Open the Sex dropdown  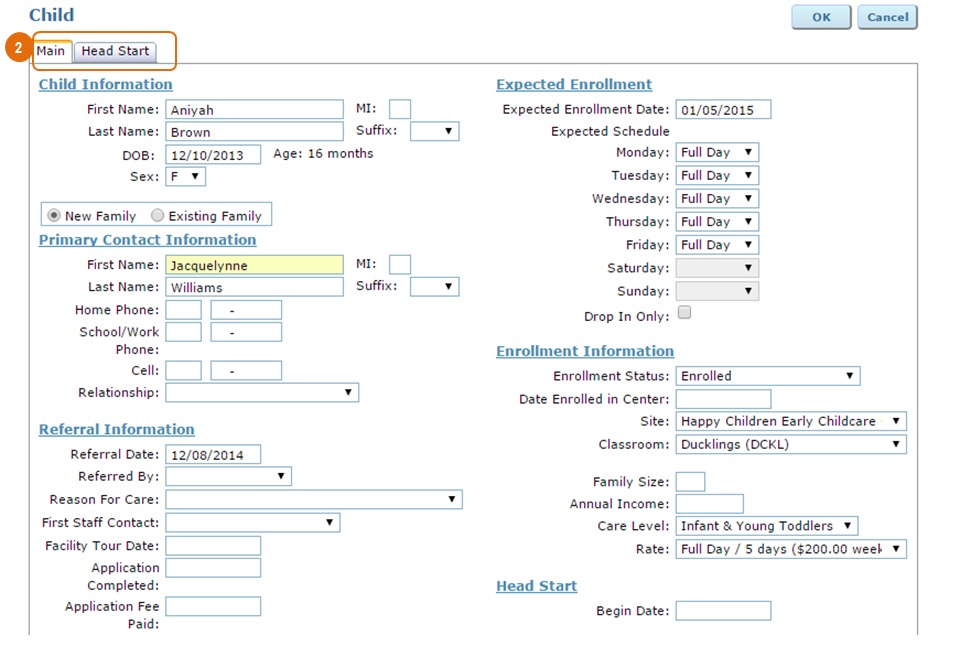185,177
